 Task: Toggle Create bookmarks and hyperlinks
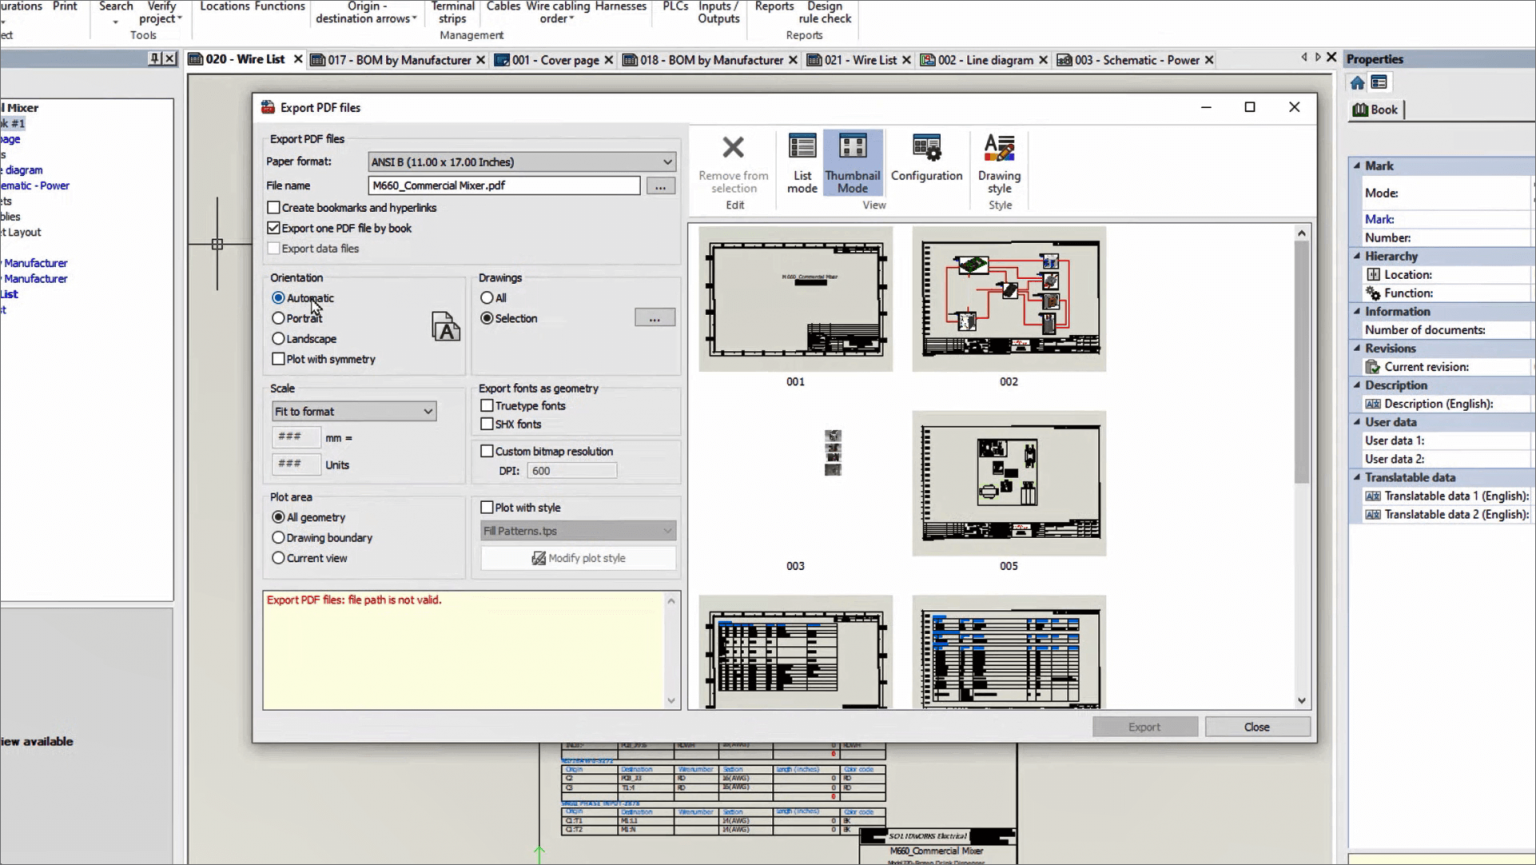point(274,208)
